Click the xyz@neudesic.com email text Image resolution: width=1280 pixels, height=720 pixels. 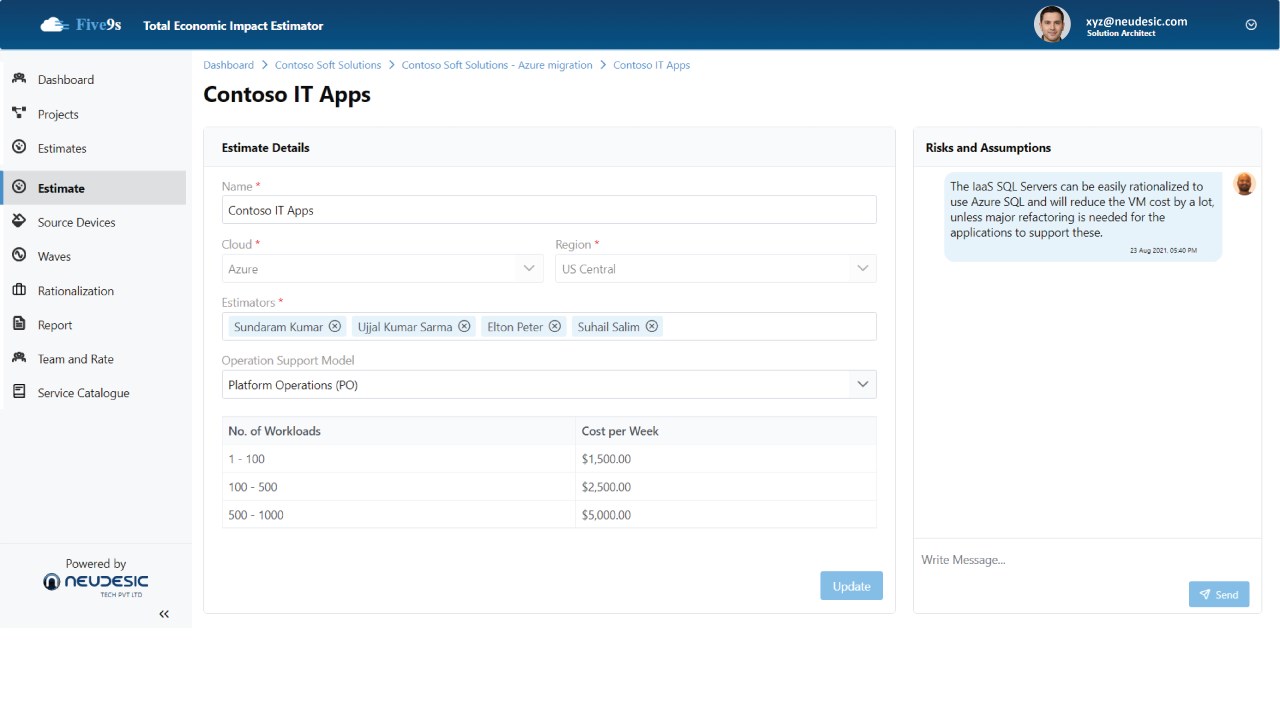tap(1137, 21)
